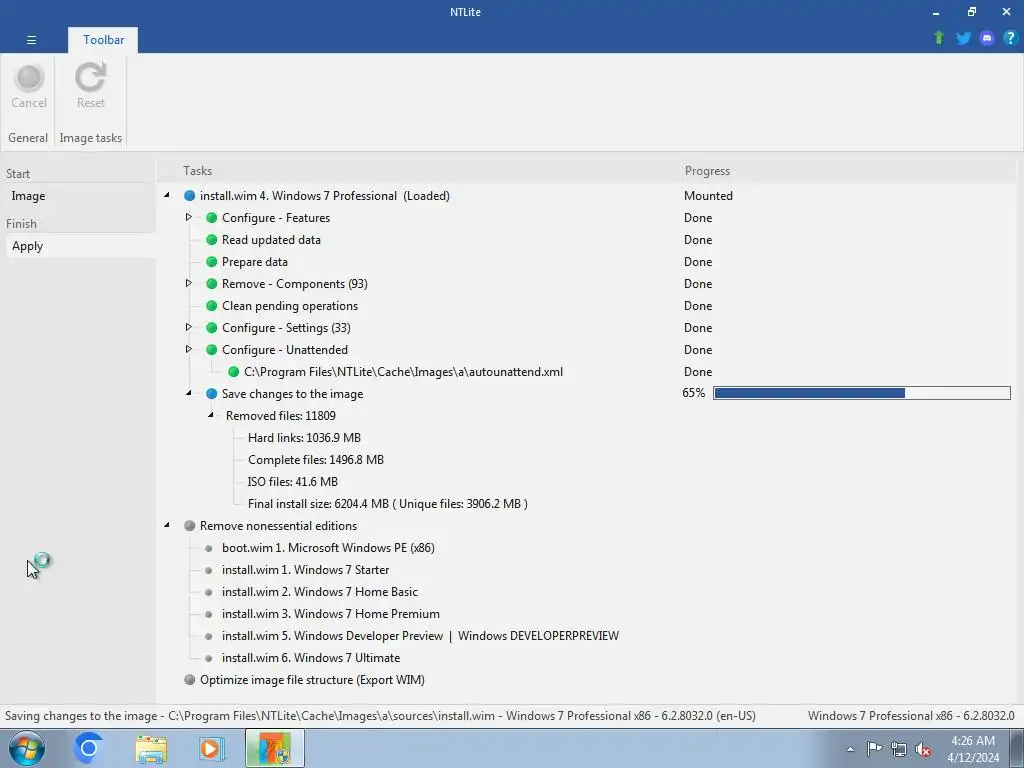This screenshot has width=1024, height=768.
Task: Click gray dot of Optimize image file structure
Action: (x=189, y=680)
